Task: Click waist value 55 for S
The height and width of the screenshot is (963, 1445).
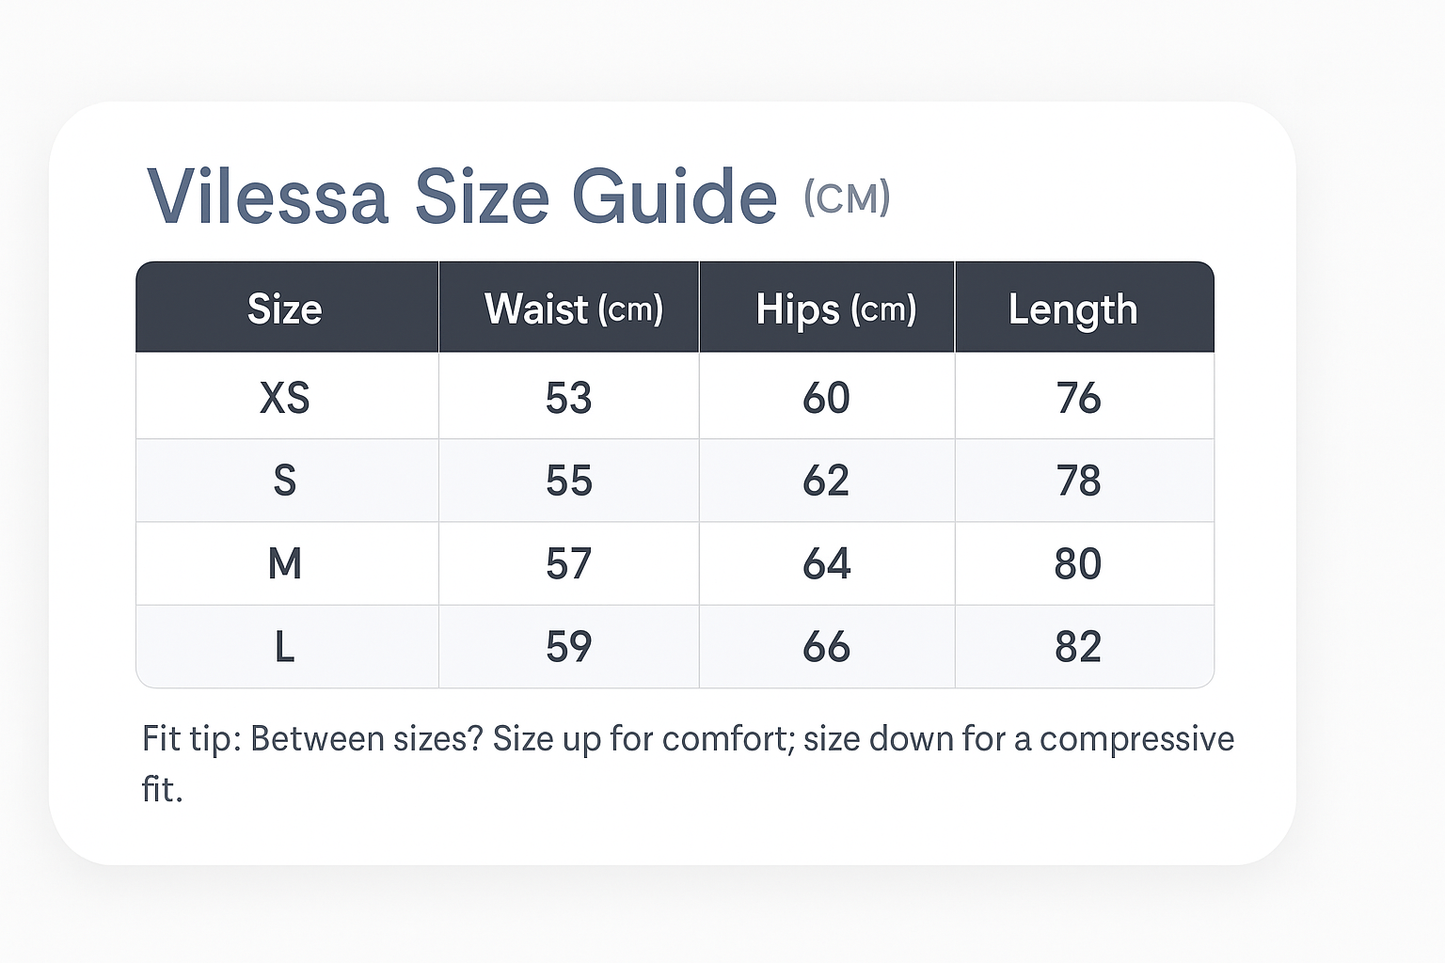Action: point(569,481)
